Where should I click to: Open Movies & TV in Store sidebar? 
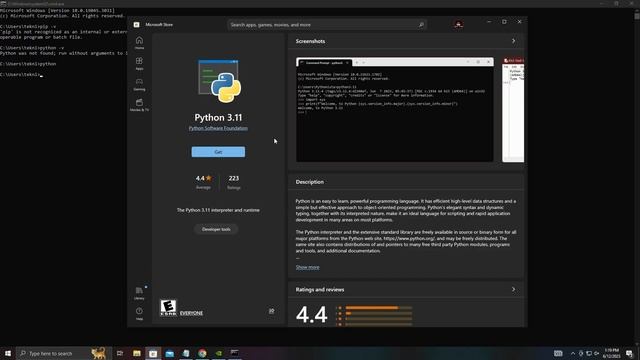[x=139, y=105]
